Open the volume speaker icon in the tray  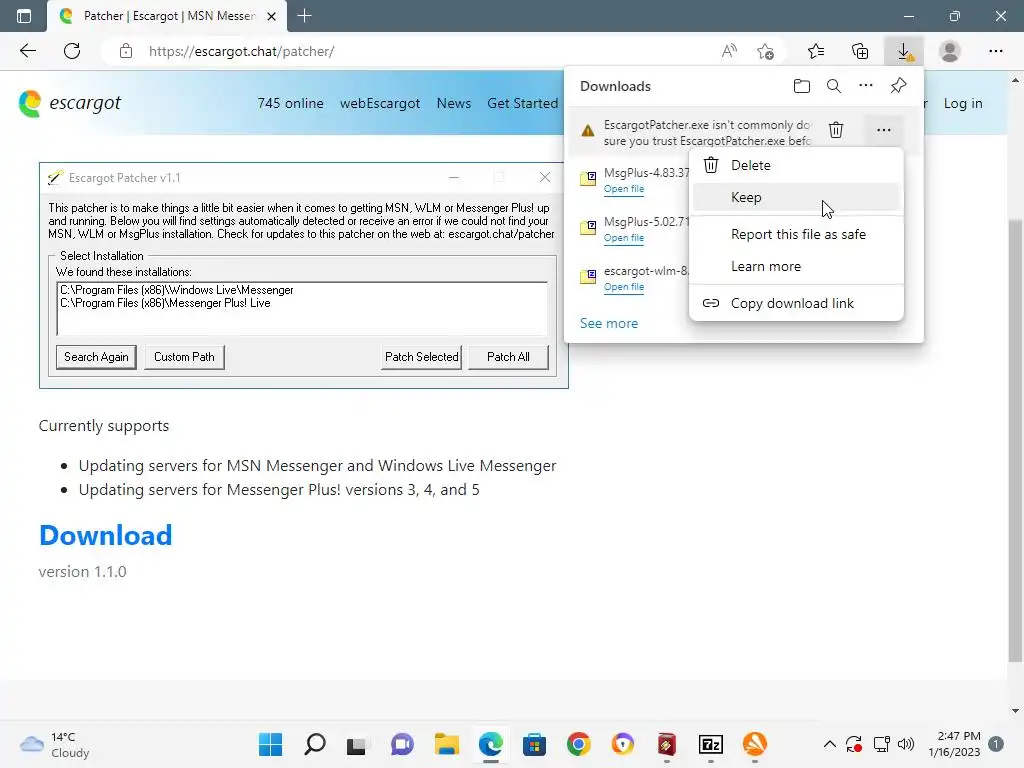tap(906, 744)
